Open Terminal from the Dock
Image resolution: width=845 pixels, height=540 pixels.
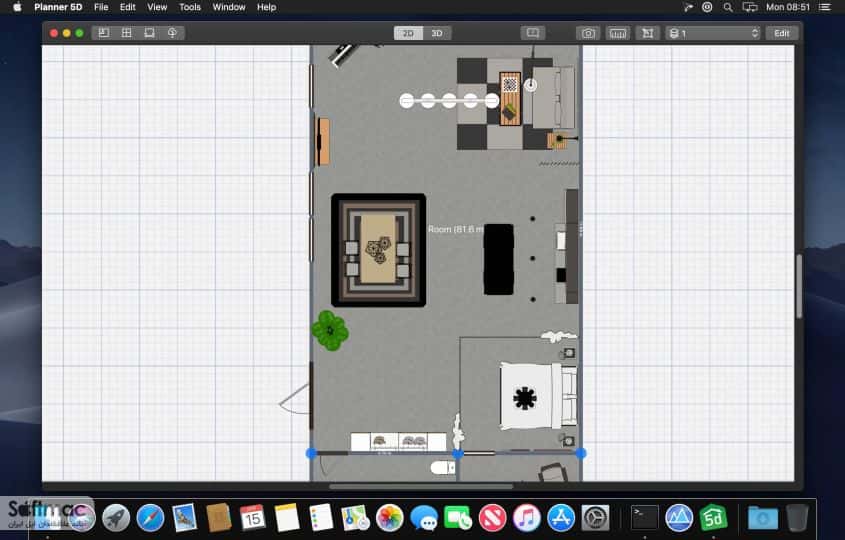[645, 517]
